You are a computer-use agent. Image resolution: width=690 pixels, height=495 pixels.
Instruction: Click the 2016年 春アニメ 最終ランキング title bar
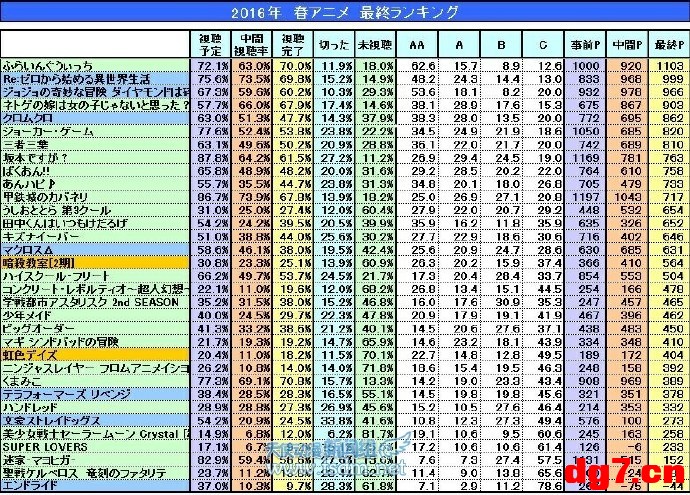[345, 12]
